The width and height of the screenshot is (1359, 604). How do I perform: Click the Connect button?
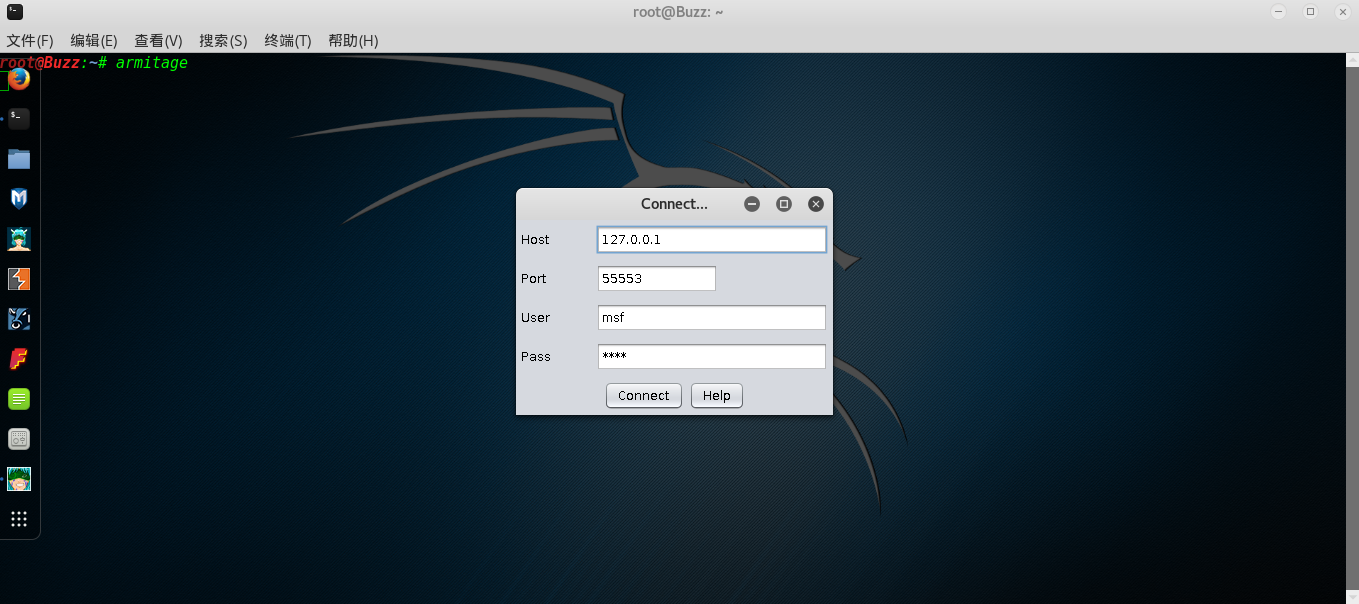coord(644,395)
